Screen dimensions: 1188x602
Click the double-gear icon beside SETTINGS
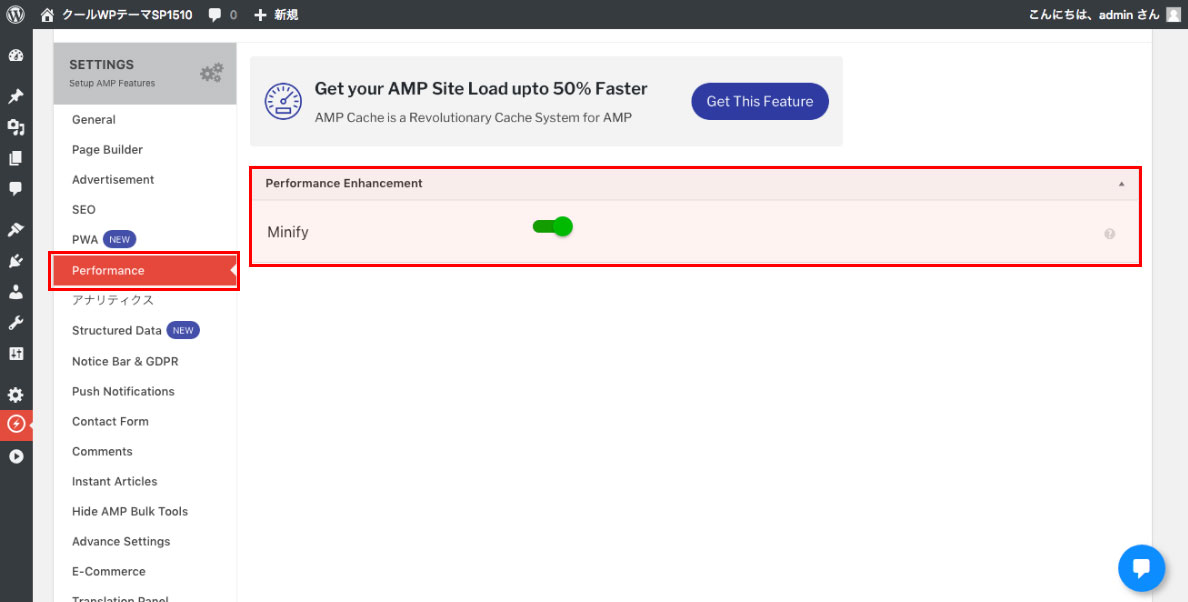click(211, 73)
